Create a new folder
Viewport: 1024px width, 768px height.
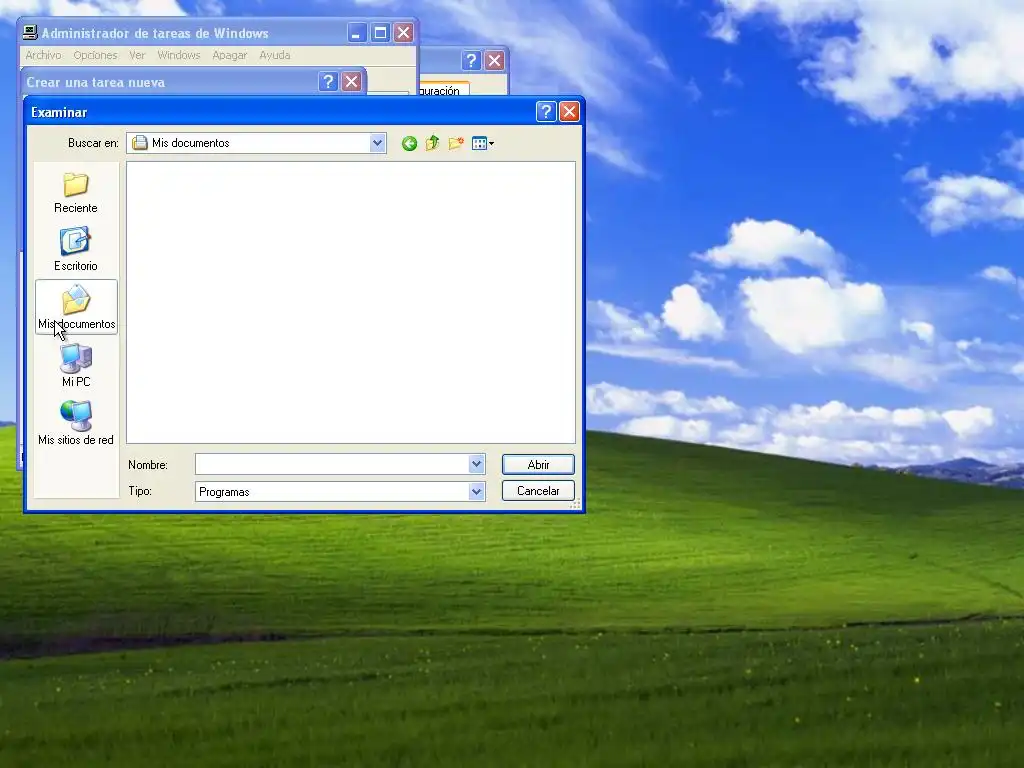tap(456, 143)
